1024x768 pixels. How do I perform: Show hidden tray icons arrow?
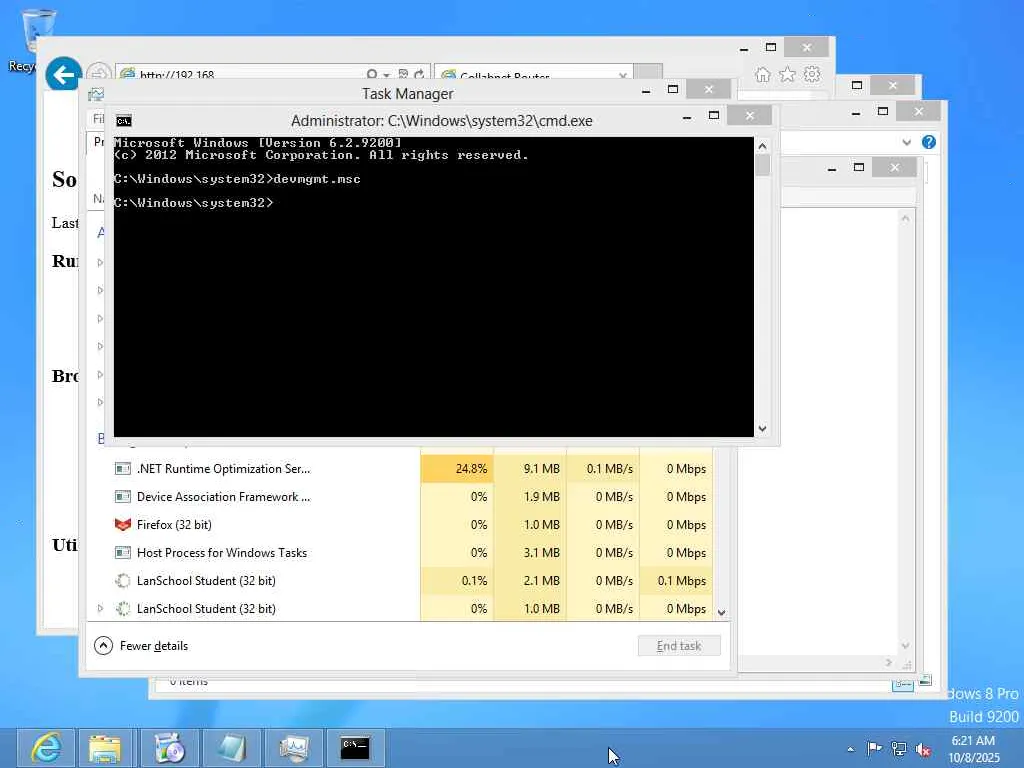pyautogui.click(x=850, y=749)
